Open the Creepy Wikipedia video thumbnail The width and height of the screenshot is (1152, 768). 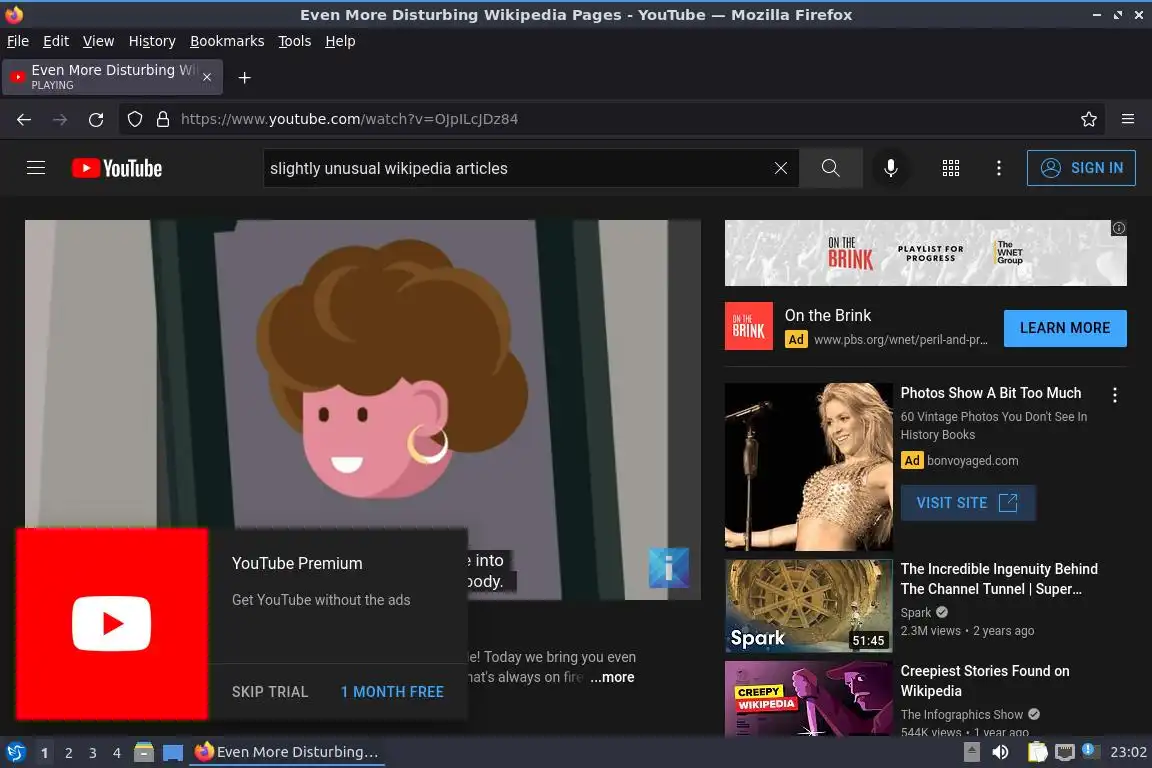click(x=808, y=698)
